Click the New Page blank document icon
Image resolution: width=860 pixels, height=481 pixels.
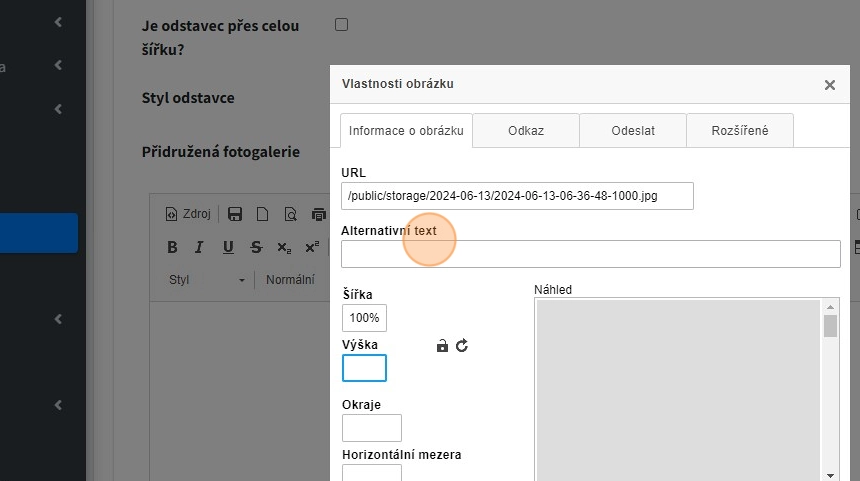click(x=263, y=214)
